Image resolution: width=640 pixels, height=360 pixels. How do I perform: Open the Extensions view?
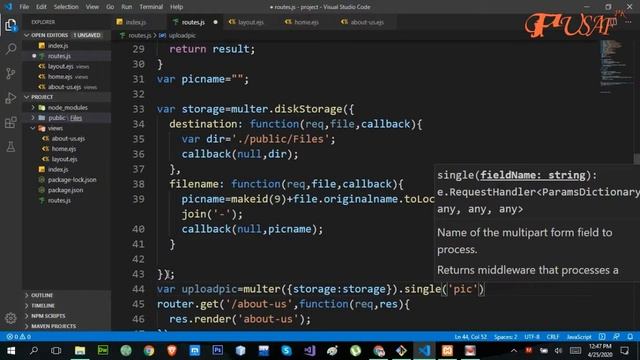click(x=11, y=122)
